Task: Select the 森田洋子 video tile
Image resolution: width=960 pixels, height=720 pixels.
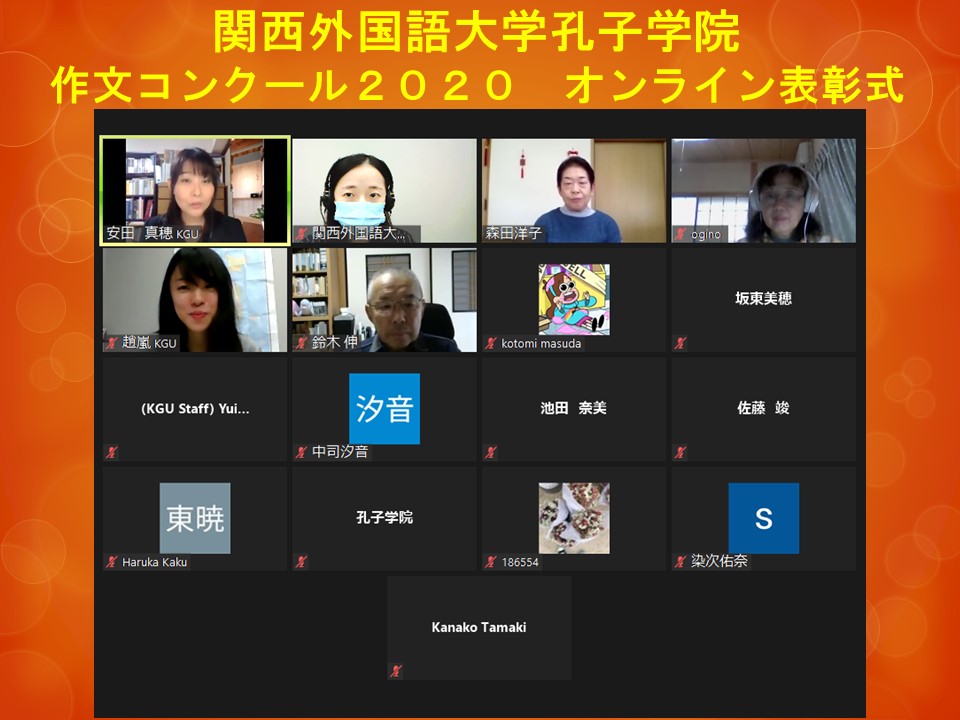Action: (x=573, y=188)
